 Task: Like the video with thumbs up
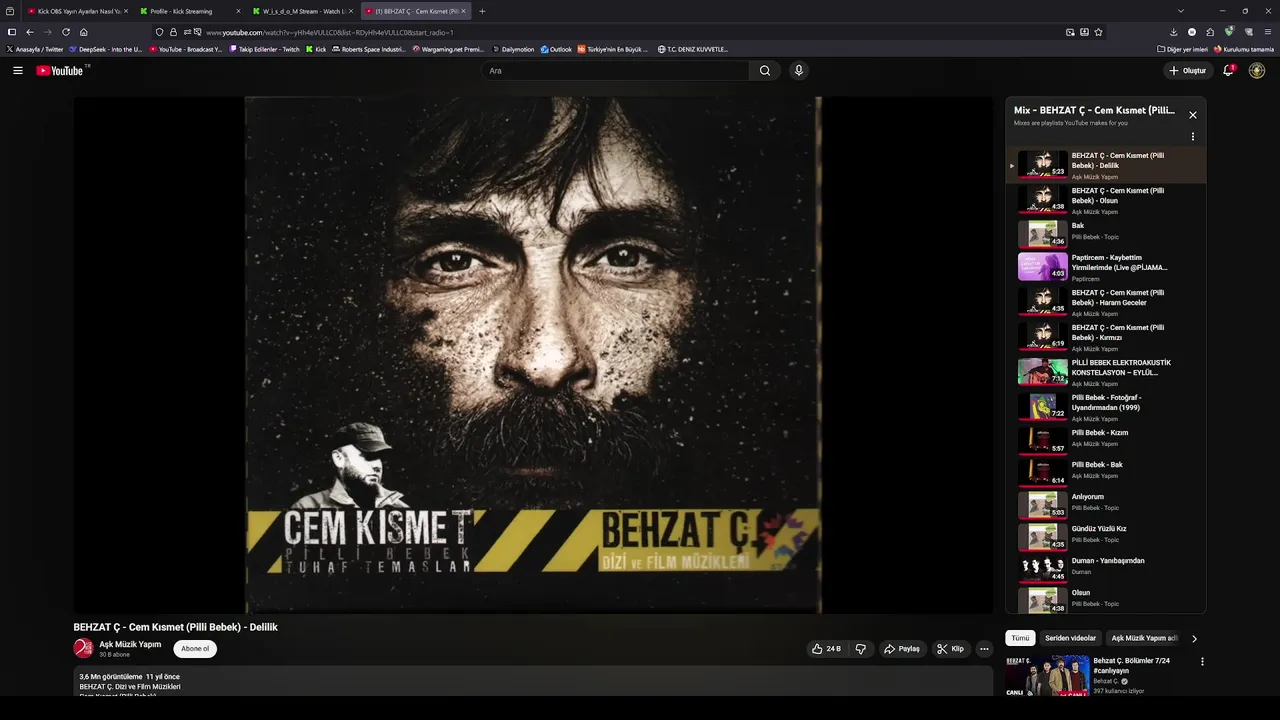click(826, 649)
